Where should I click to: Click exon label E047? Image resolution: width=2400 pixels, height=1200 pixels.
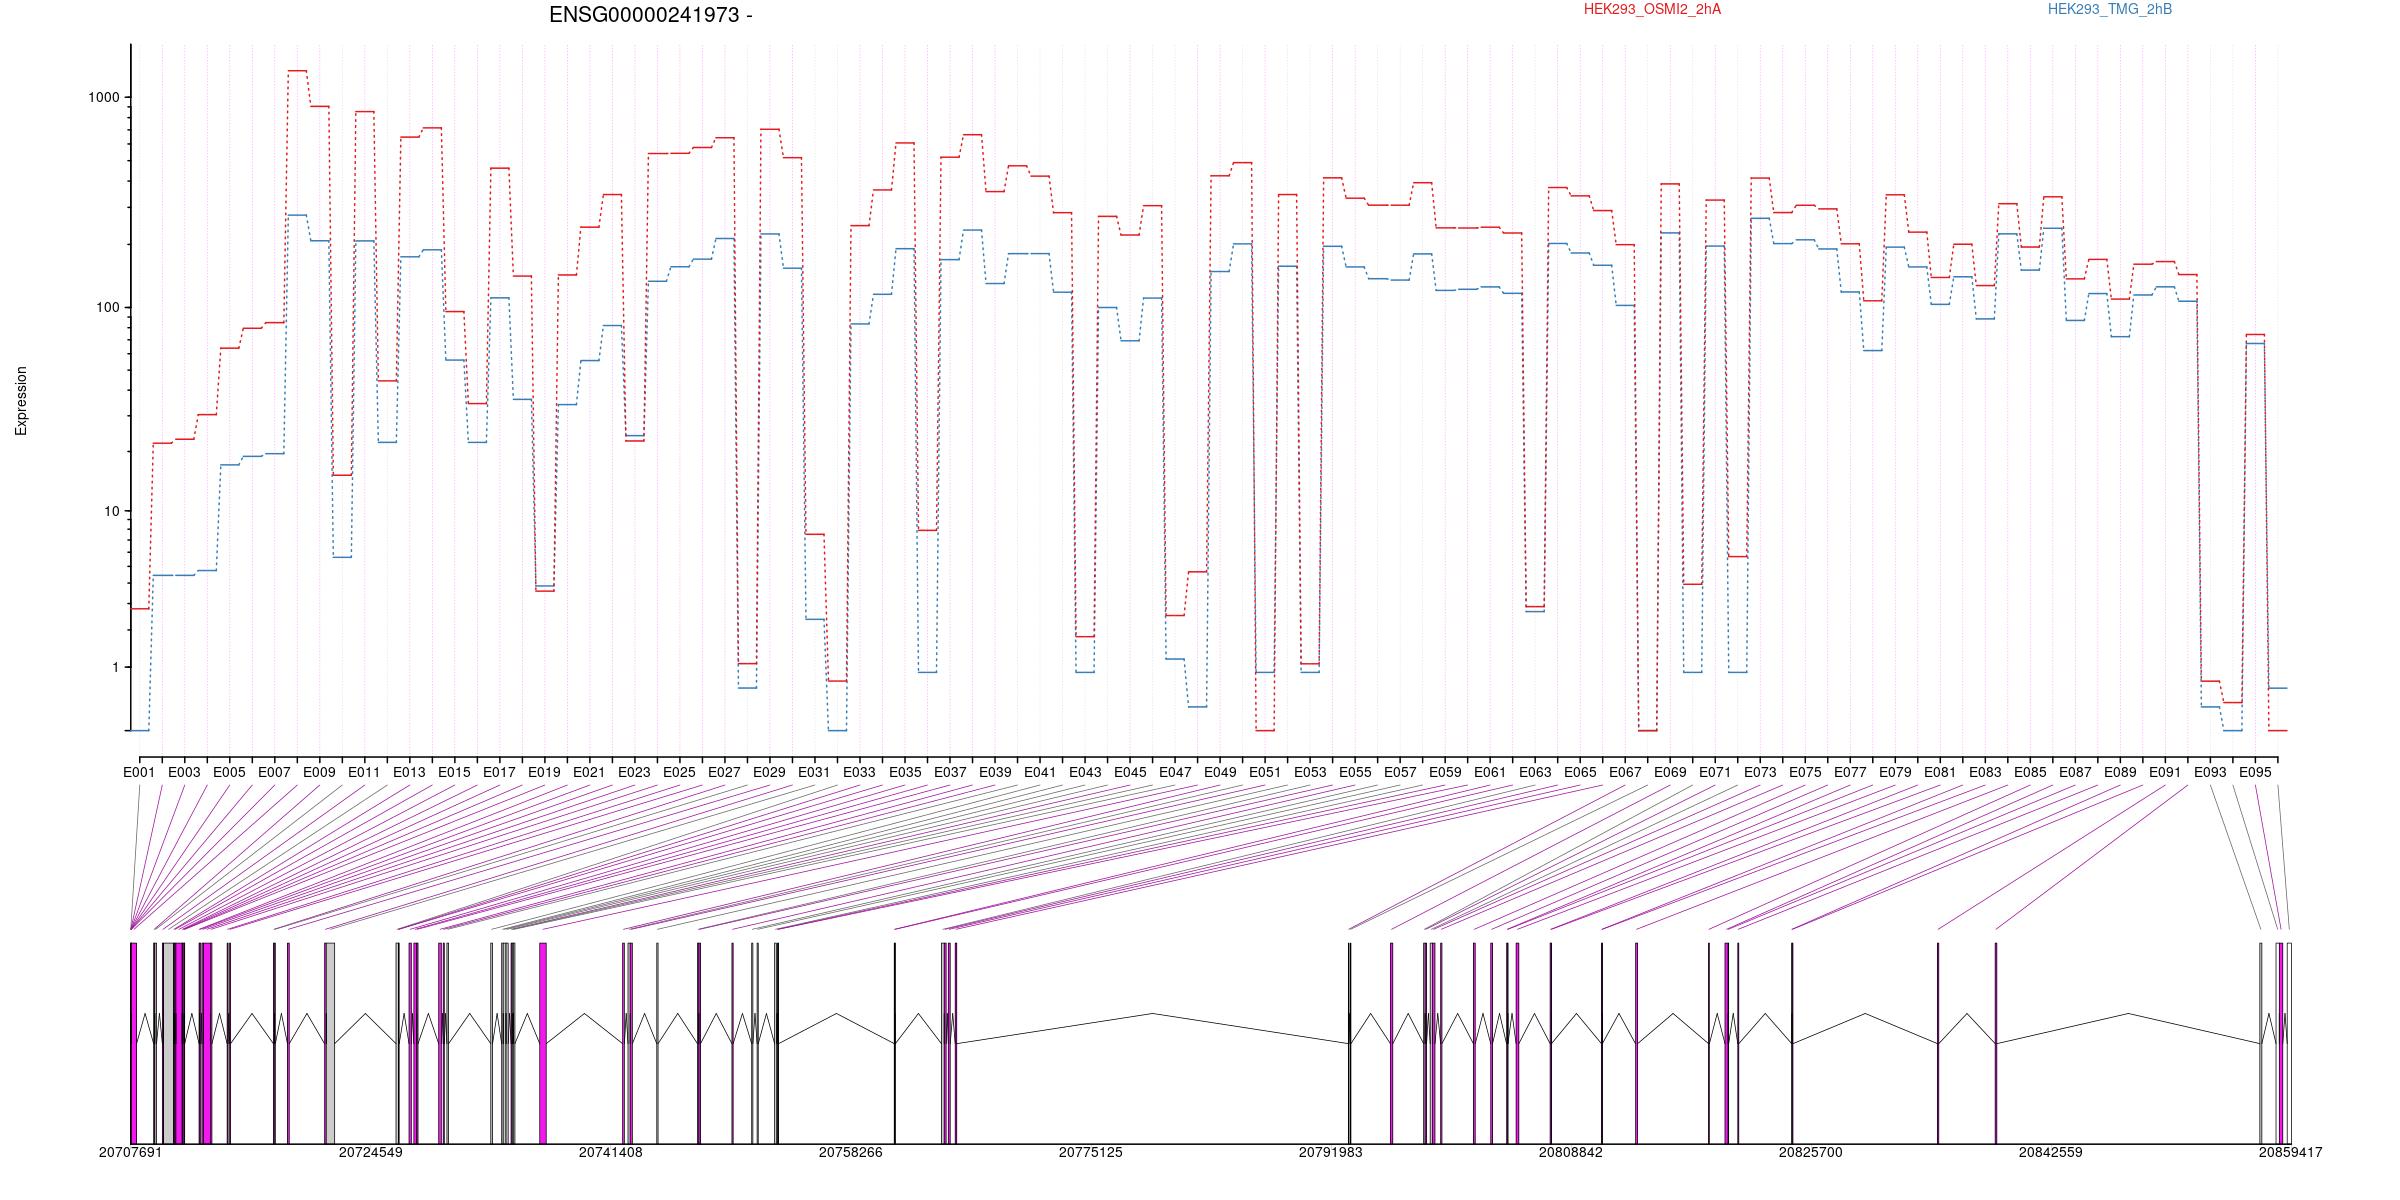(x=1175, y=772)
